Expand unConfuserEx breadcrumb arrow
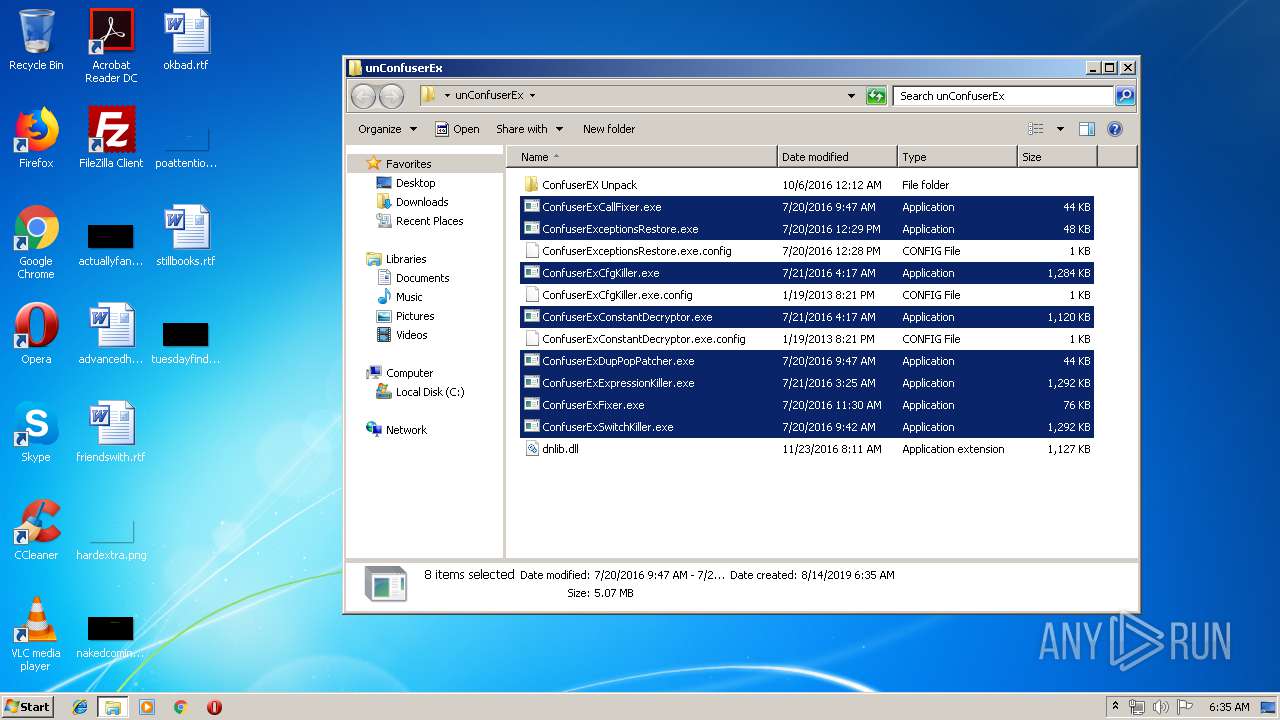The image size is (1280, 720). 532,96
